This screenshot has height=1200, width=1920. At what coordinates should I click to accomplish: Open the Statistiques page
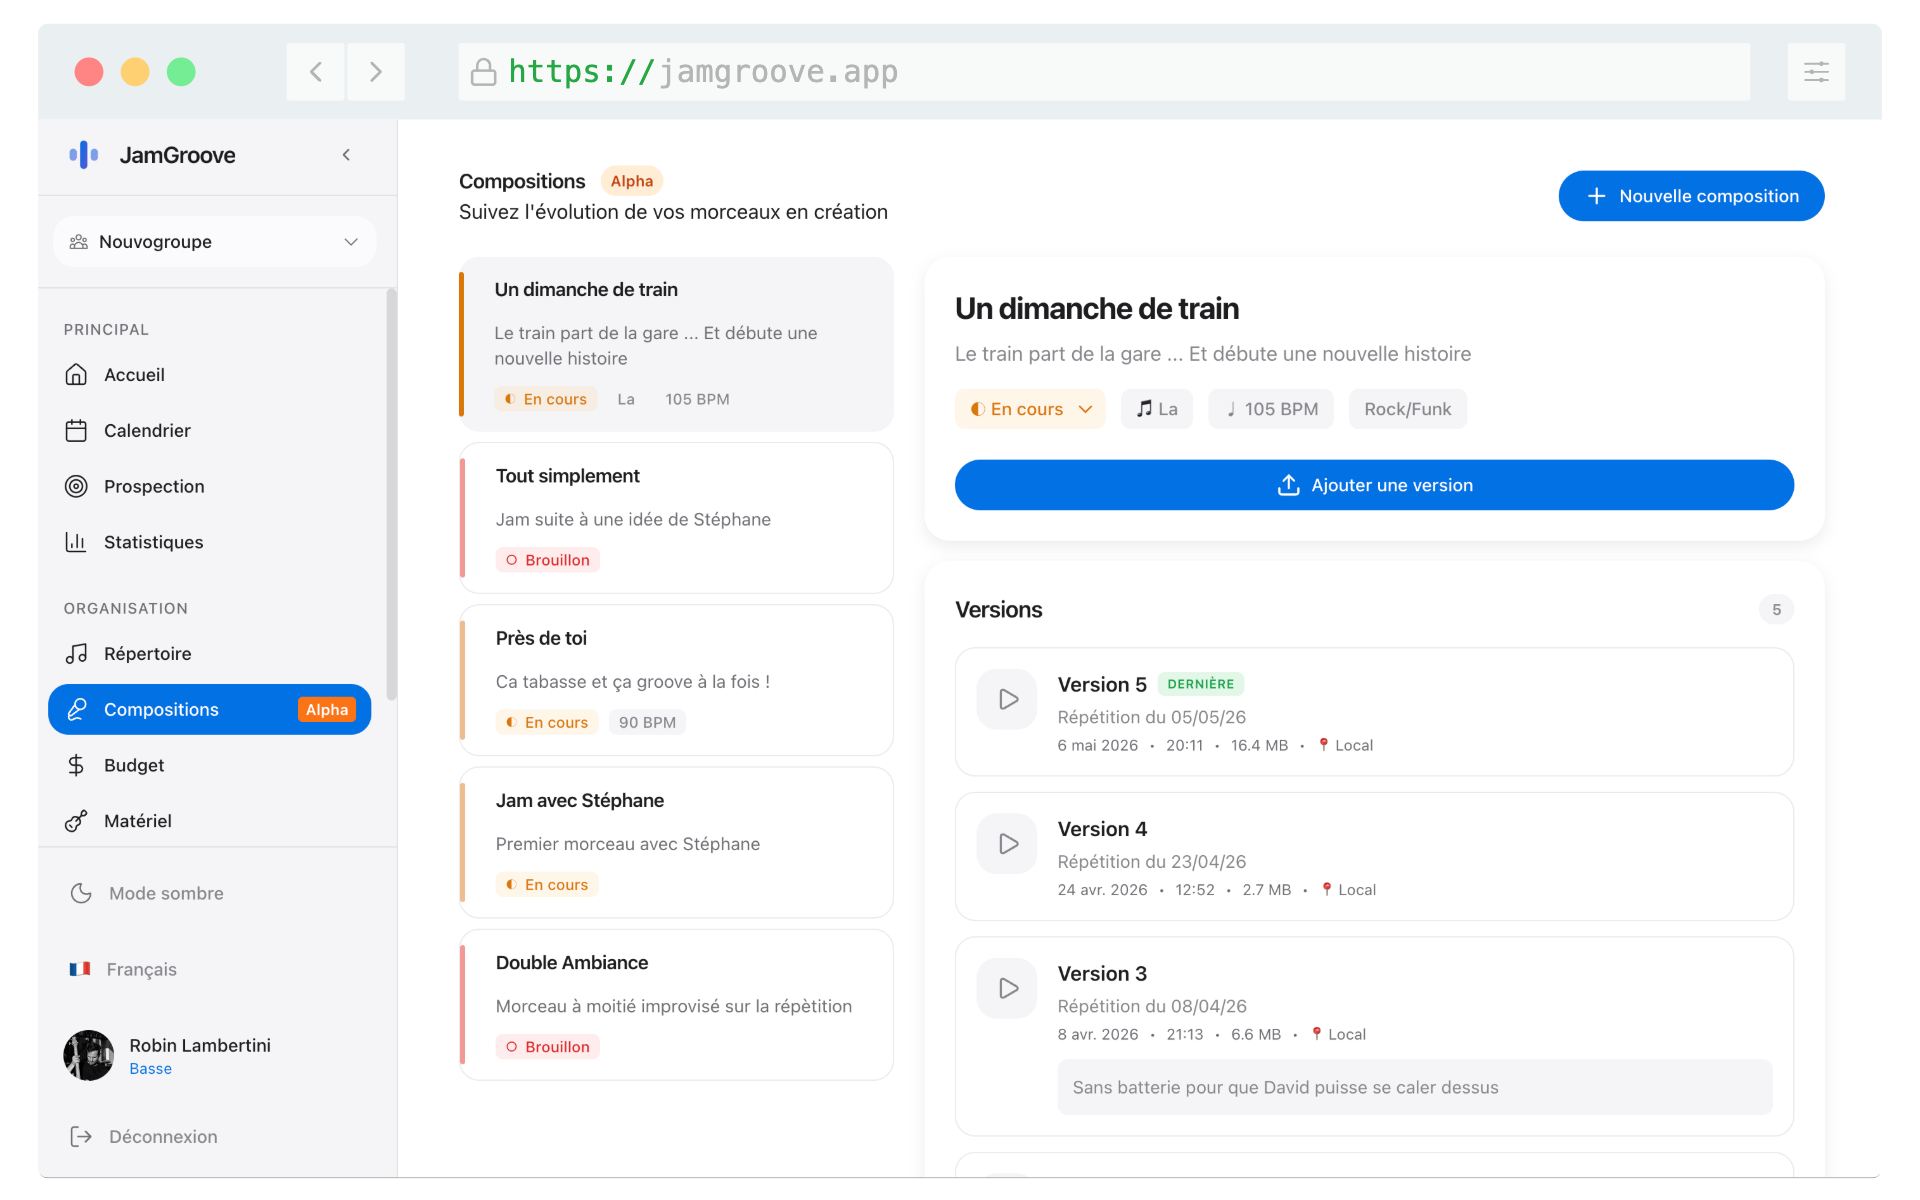point(209,542)
